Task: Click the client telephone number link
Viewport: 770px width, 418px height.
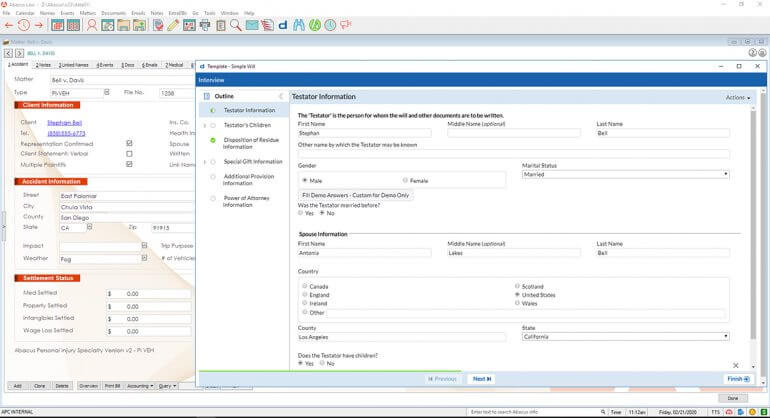Action: pos(66,133)
